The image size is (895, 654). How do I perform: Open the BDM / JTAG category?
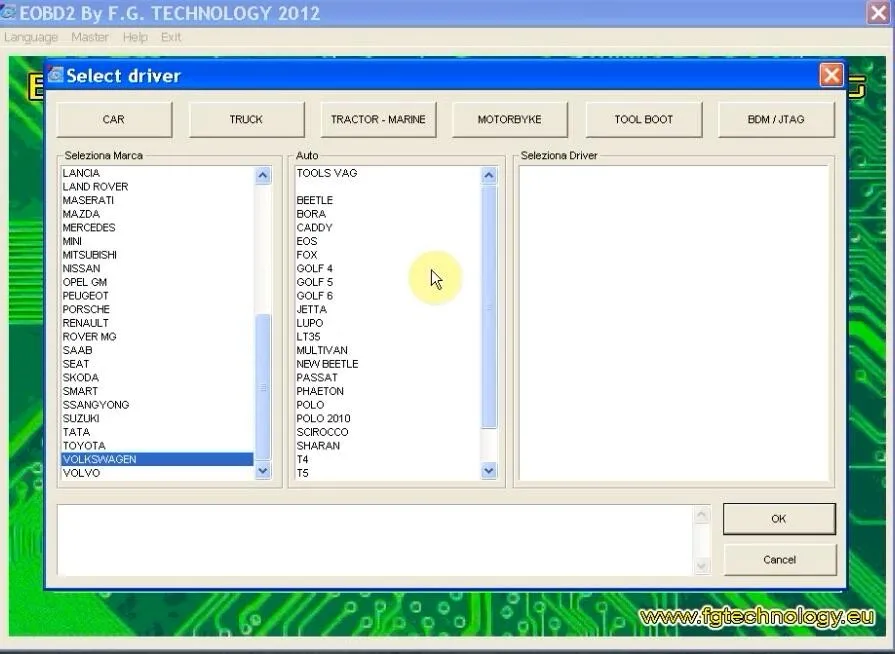776,119
